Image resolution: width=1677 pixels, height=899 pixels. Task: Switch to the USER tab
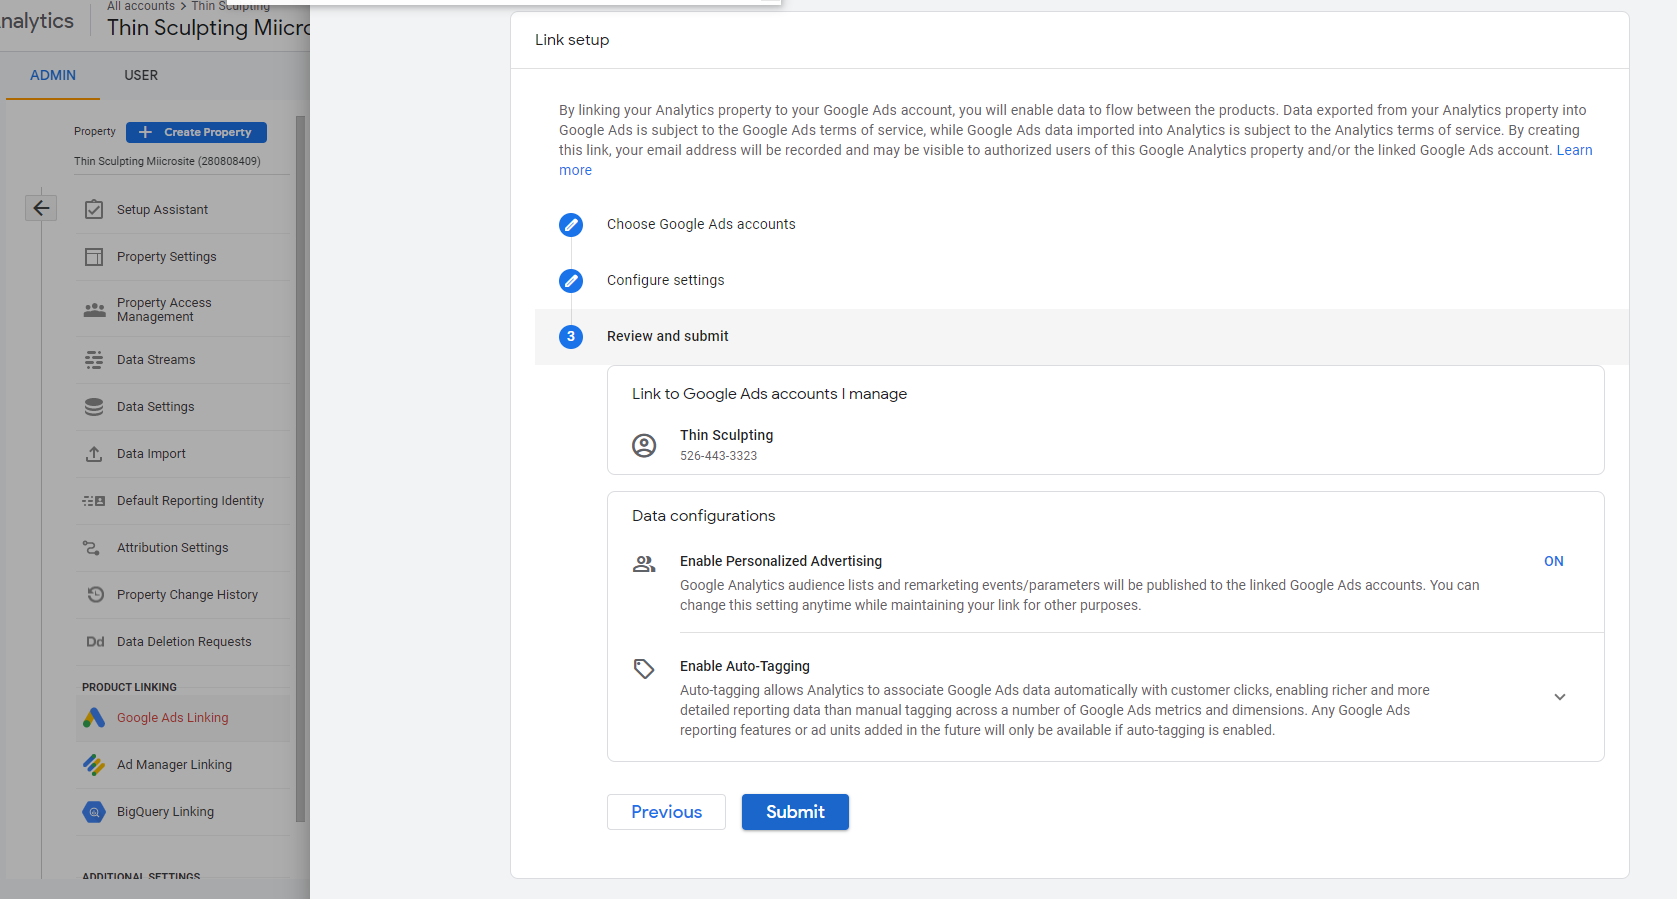tap(141, 75)
